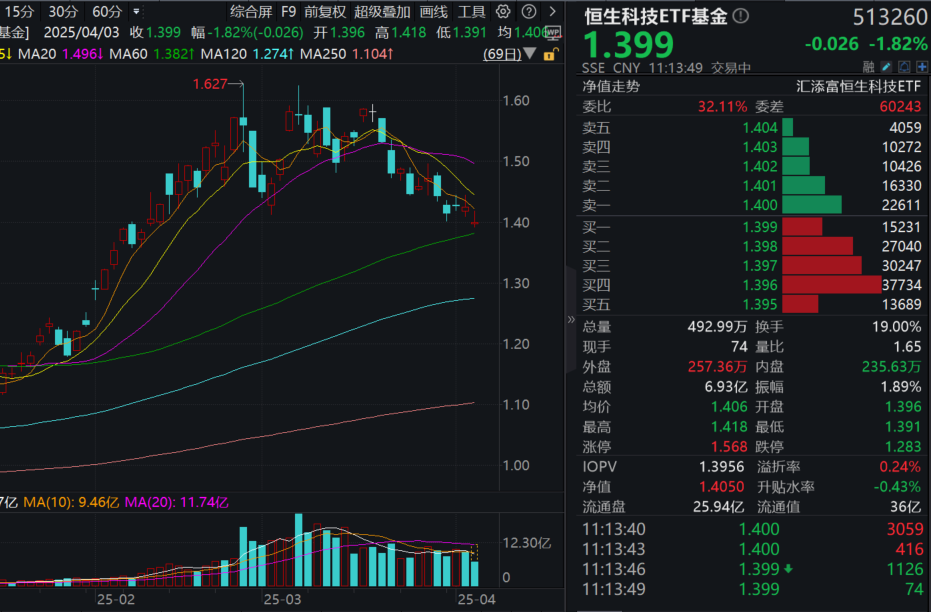The image size is (931, 612).
Task: Click the volume MA(10) 9.46亿 label
Action: (71, 502)
